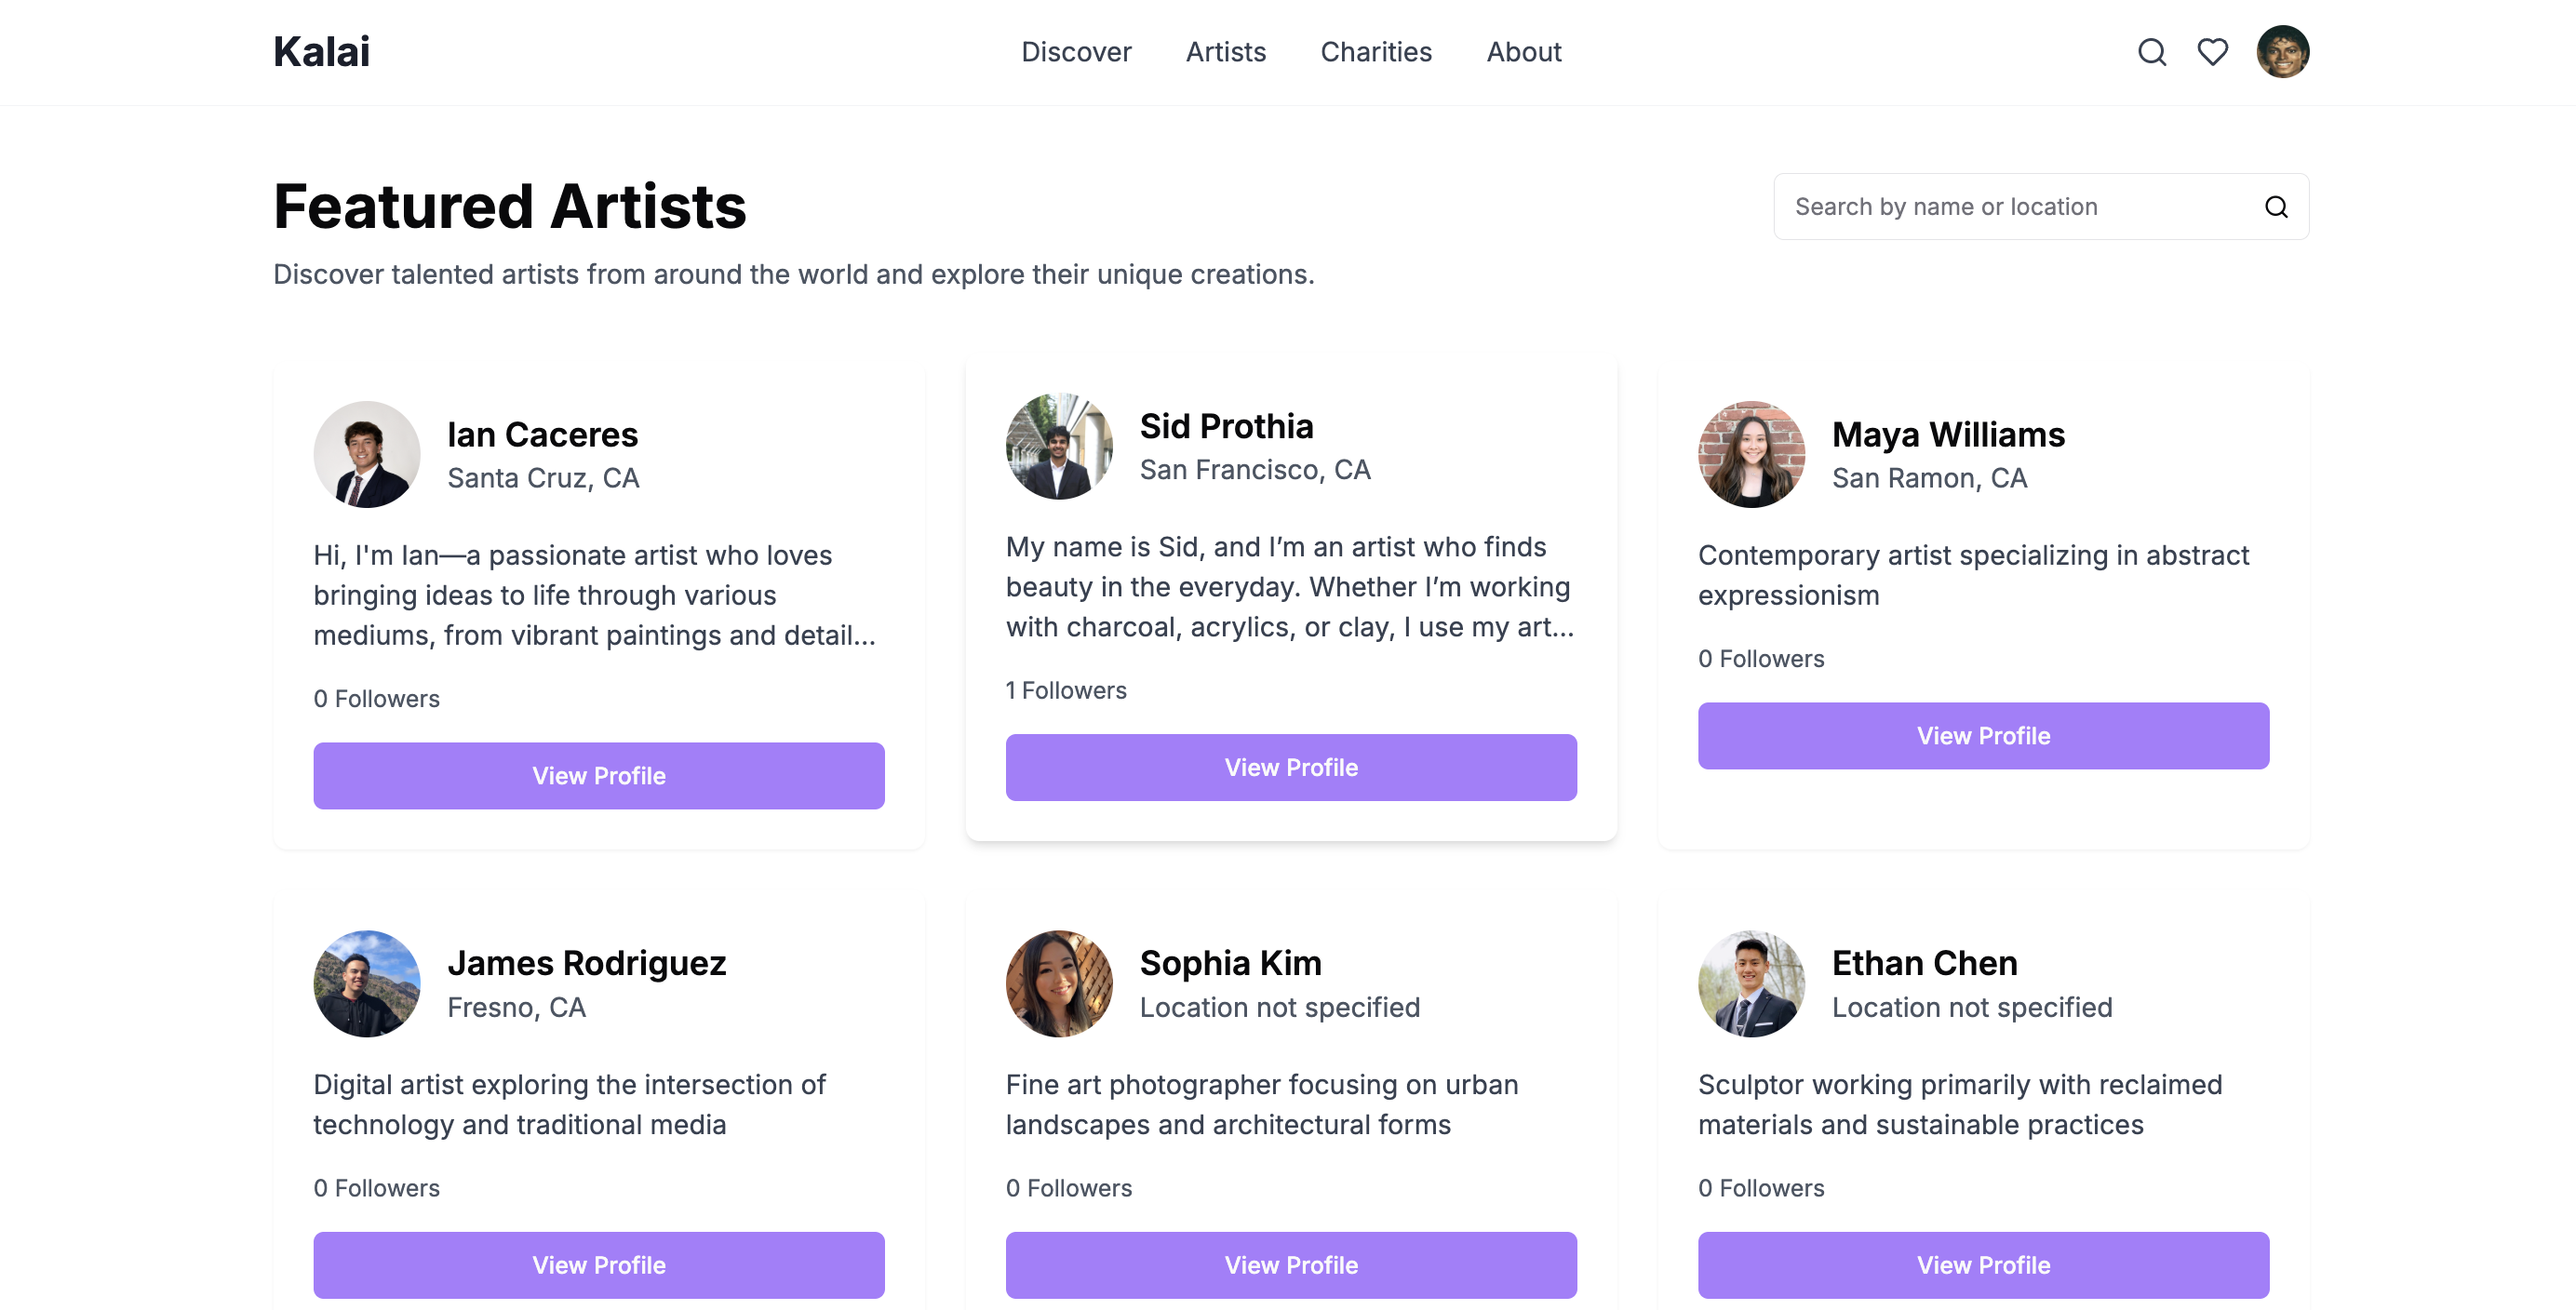View Sid Prothia's profile

tap(1290, 767)
